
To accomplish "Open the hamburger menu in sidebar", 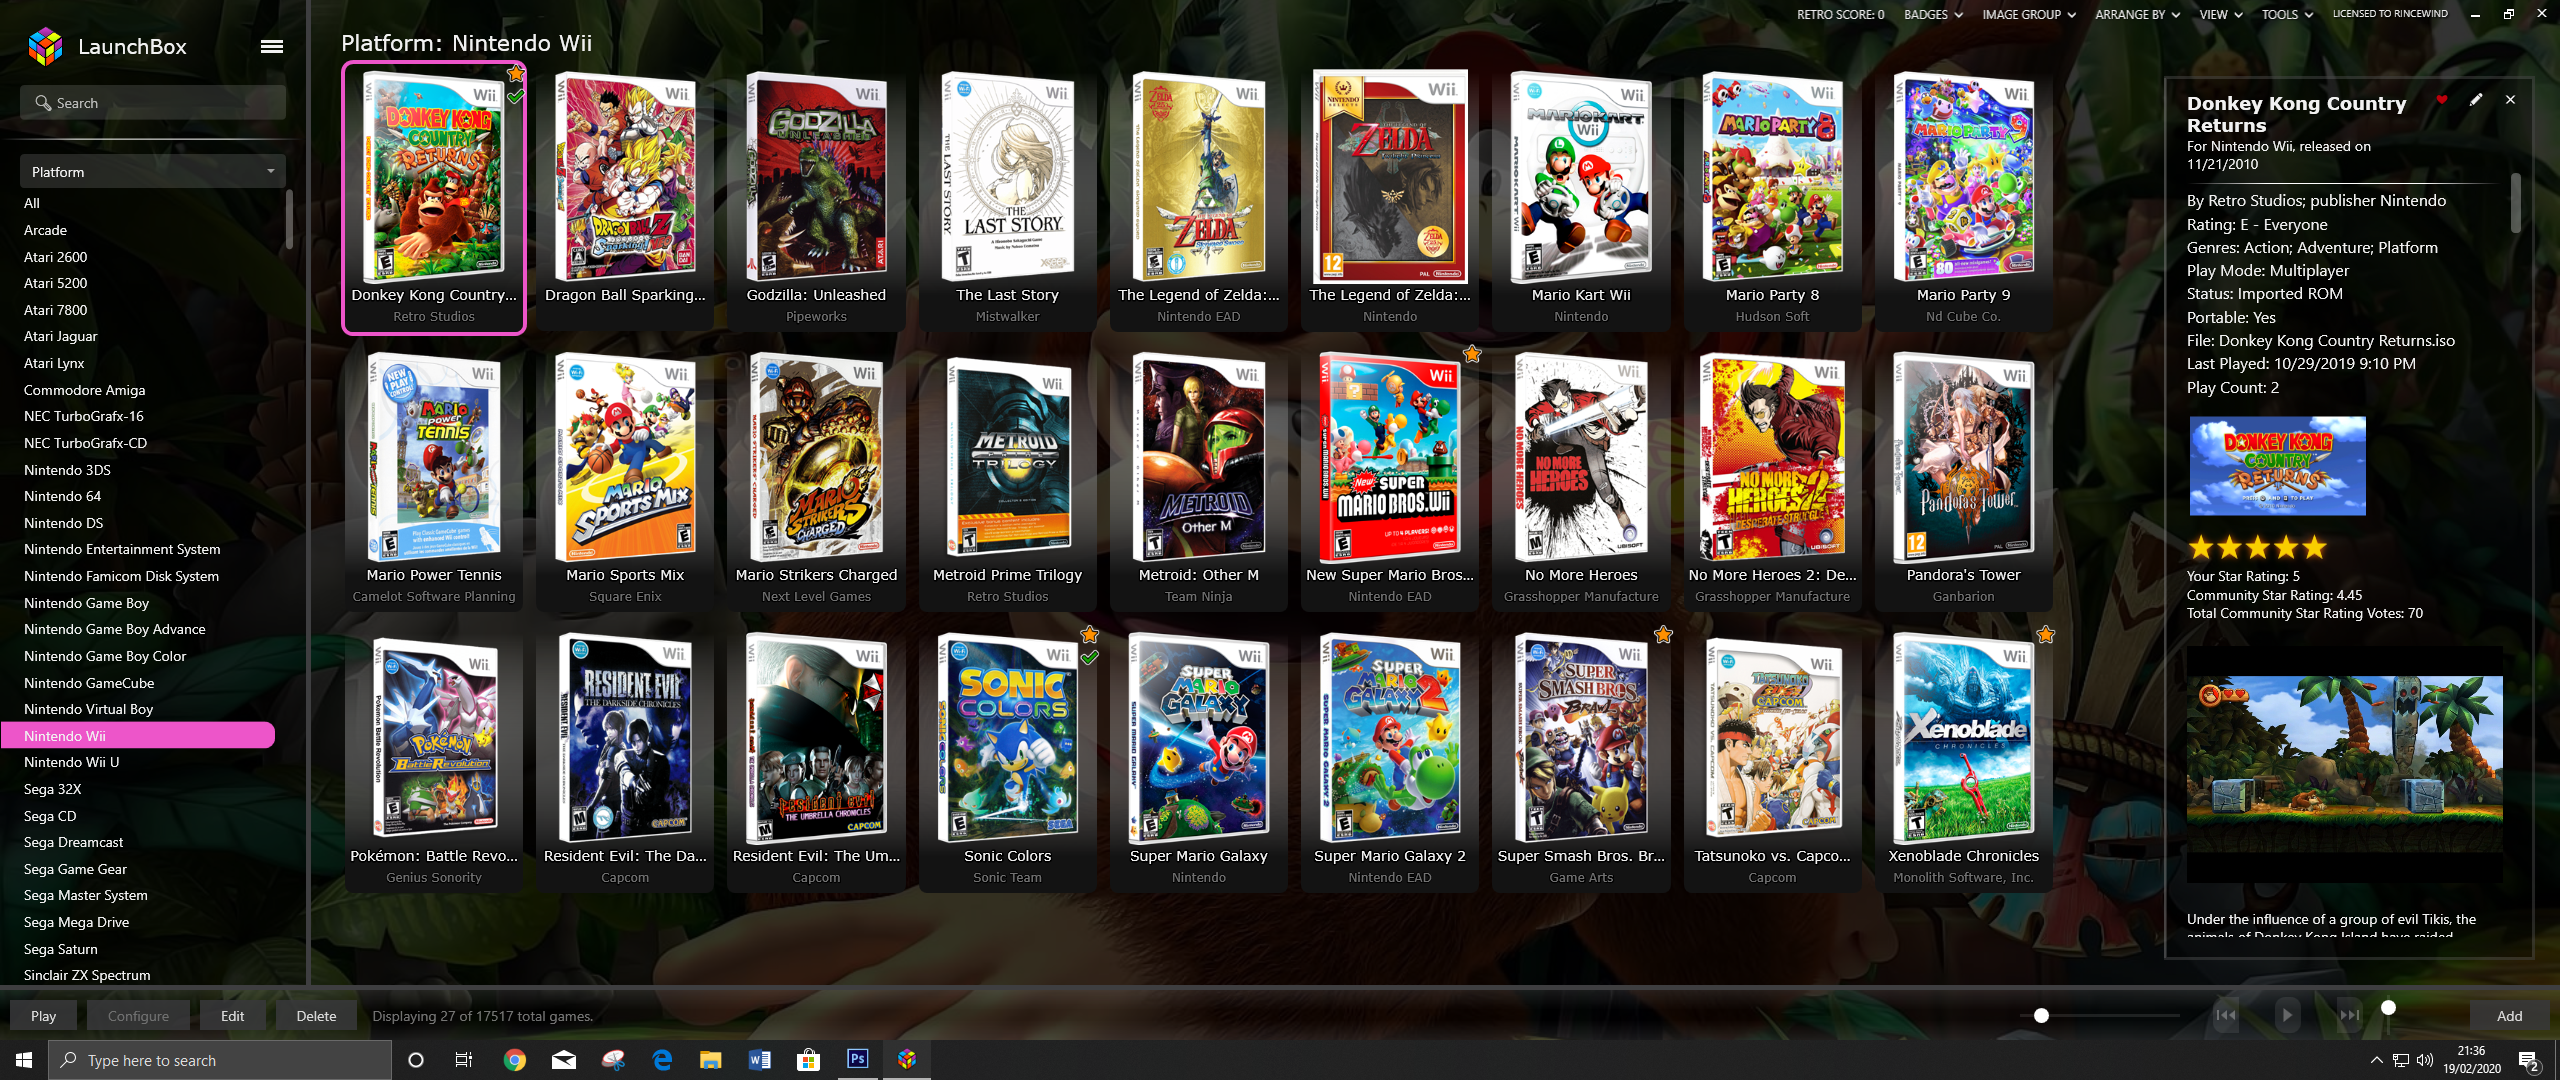I will pyautogui.click(x=272, y=46).
